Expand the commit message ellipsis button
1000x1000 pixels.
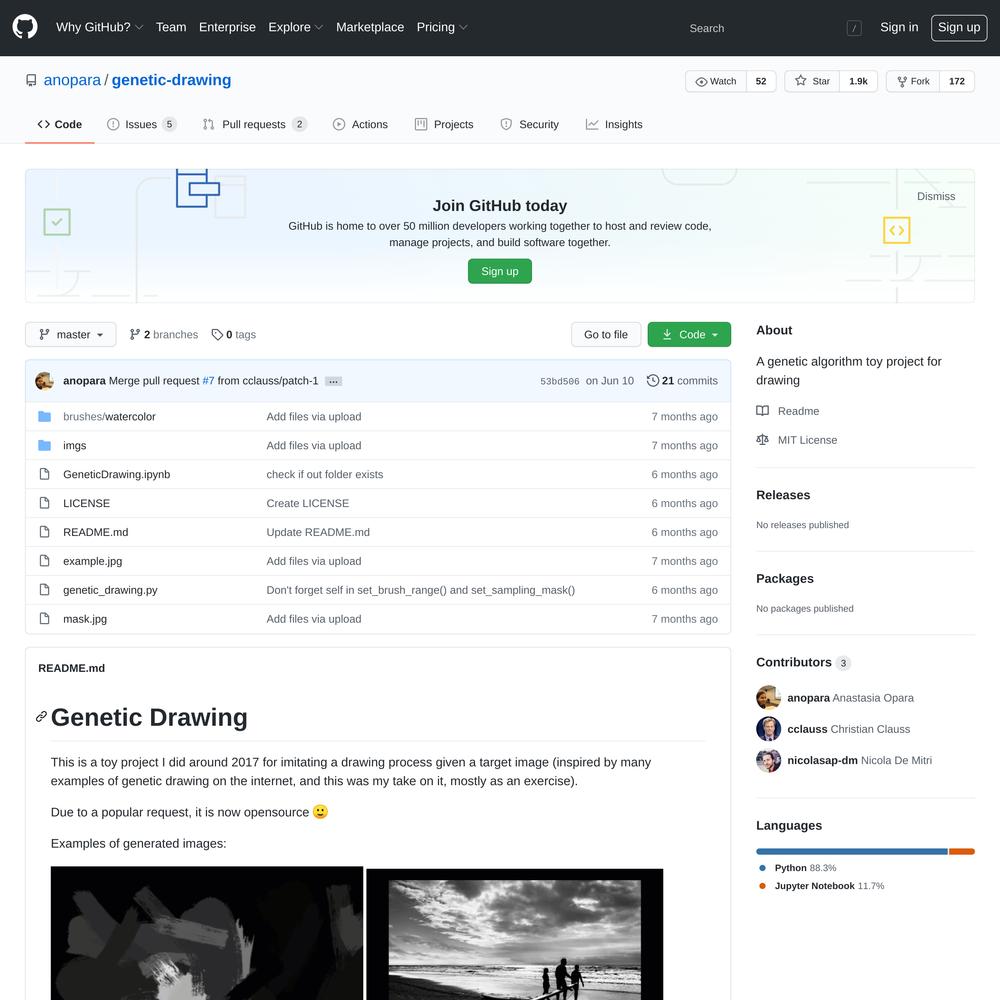(333, 381)
